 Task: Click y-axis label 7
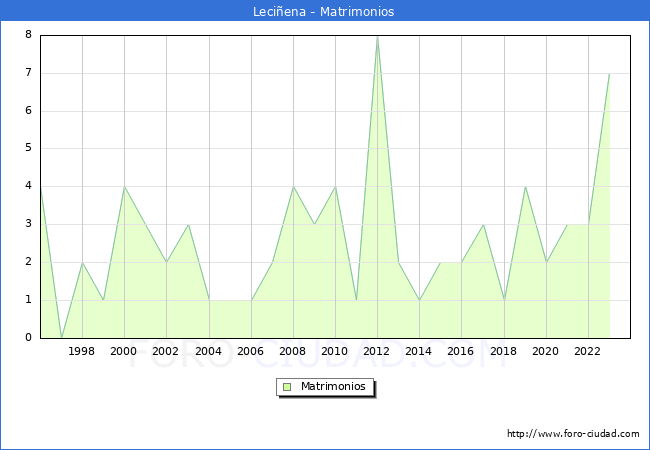tap(28, 73)
